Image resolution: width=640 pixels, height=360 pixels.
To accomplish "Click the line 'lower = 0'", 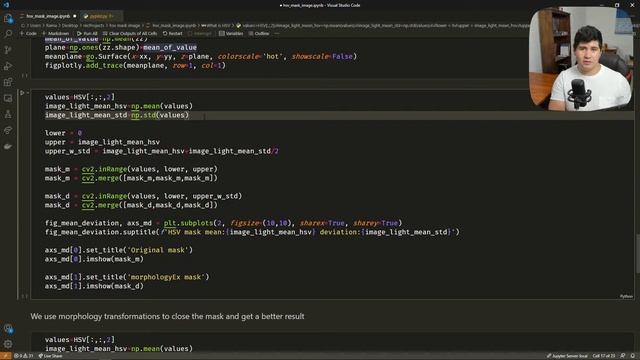I will (63, 133).
